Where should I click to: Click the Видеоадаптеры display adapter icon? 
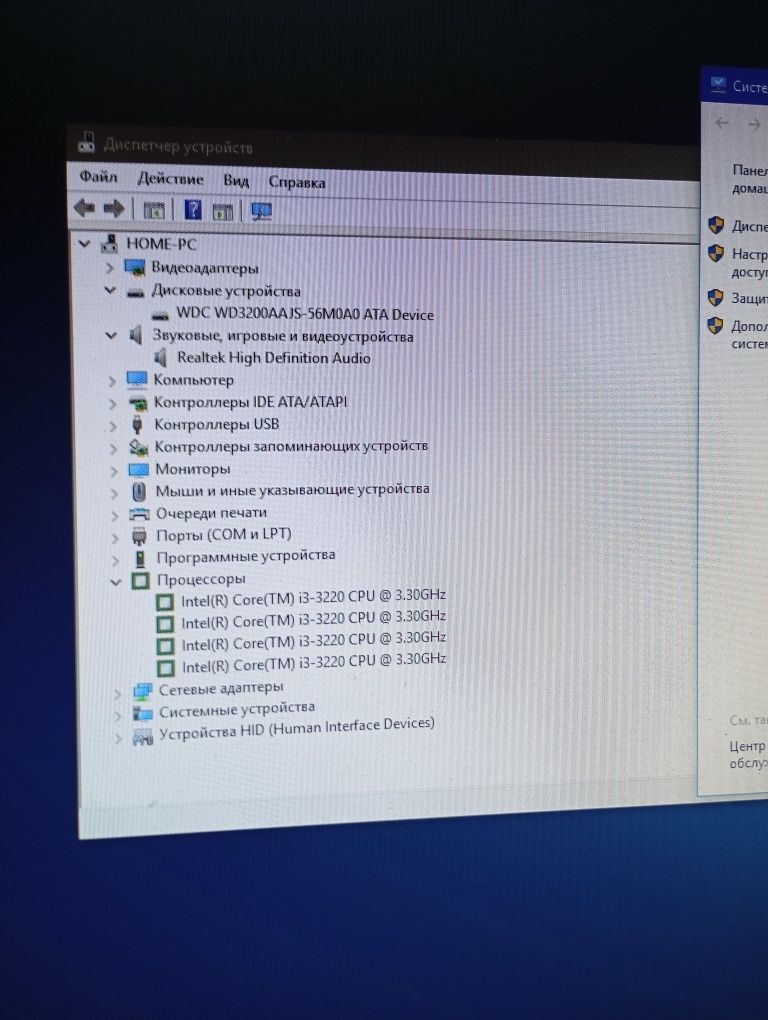point(134,267)
